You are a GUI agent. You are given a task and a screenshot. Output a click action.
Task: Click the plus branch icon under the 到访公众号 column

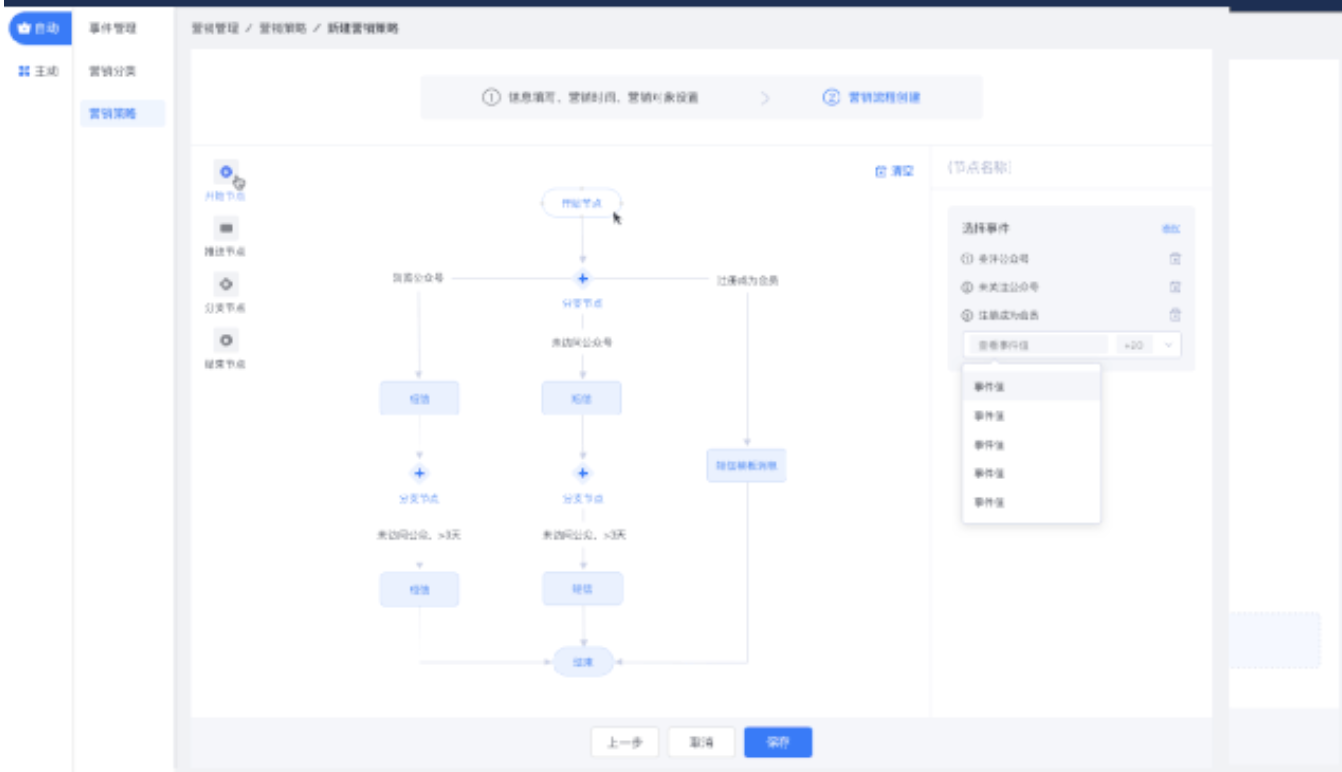(x=420, y=474)
